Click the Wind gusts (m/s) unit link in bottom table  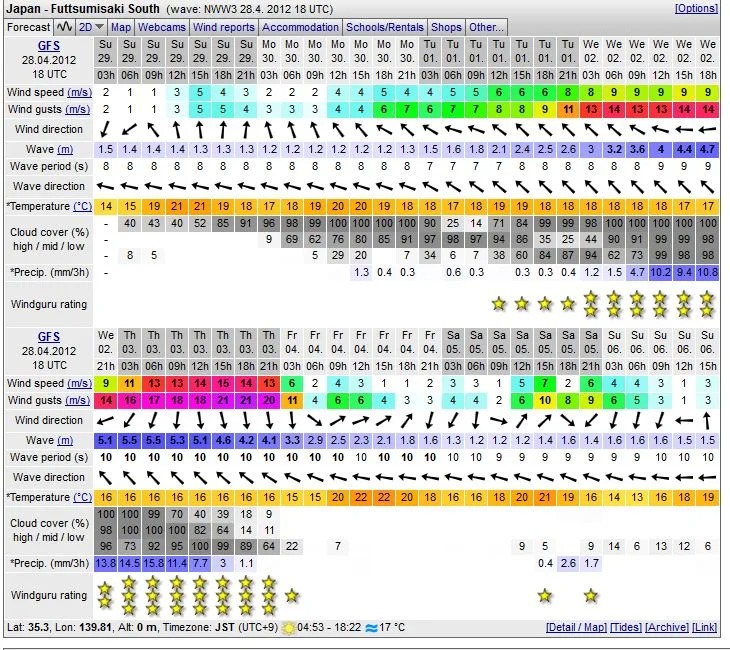pyautogui.click(x=77, y=400)
